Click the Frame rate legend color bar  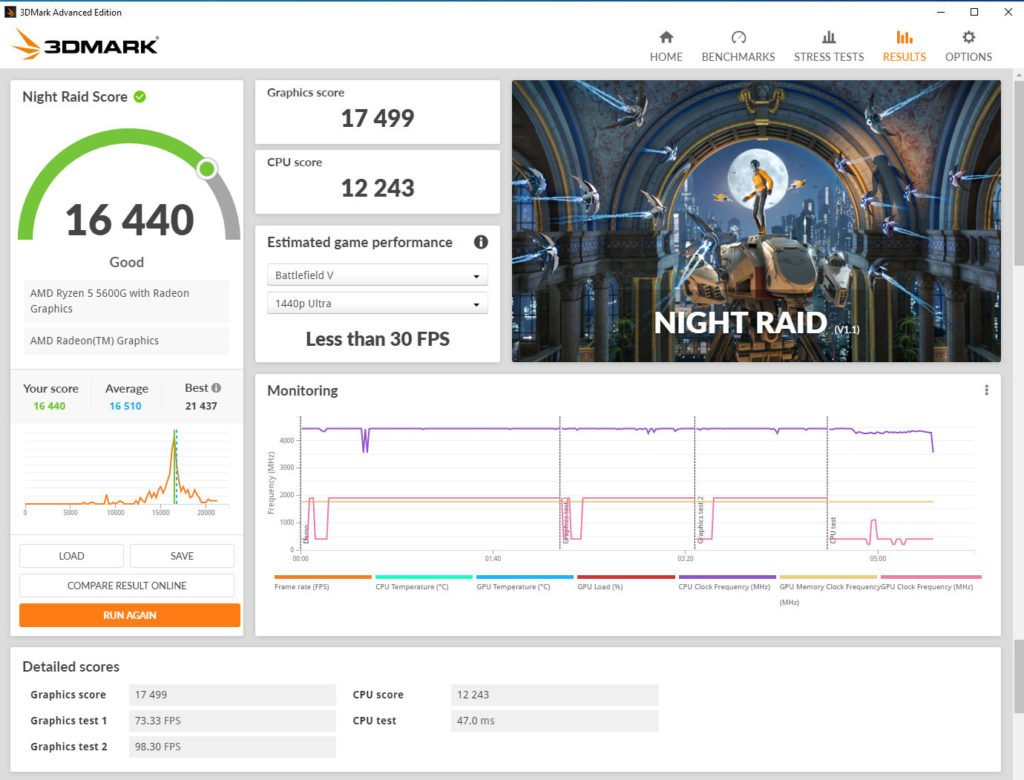[x=322, y=577]
